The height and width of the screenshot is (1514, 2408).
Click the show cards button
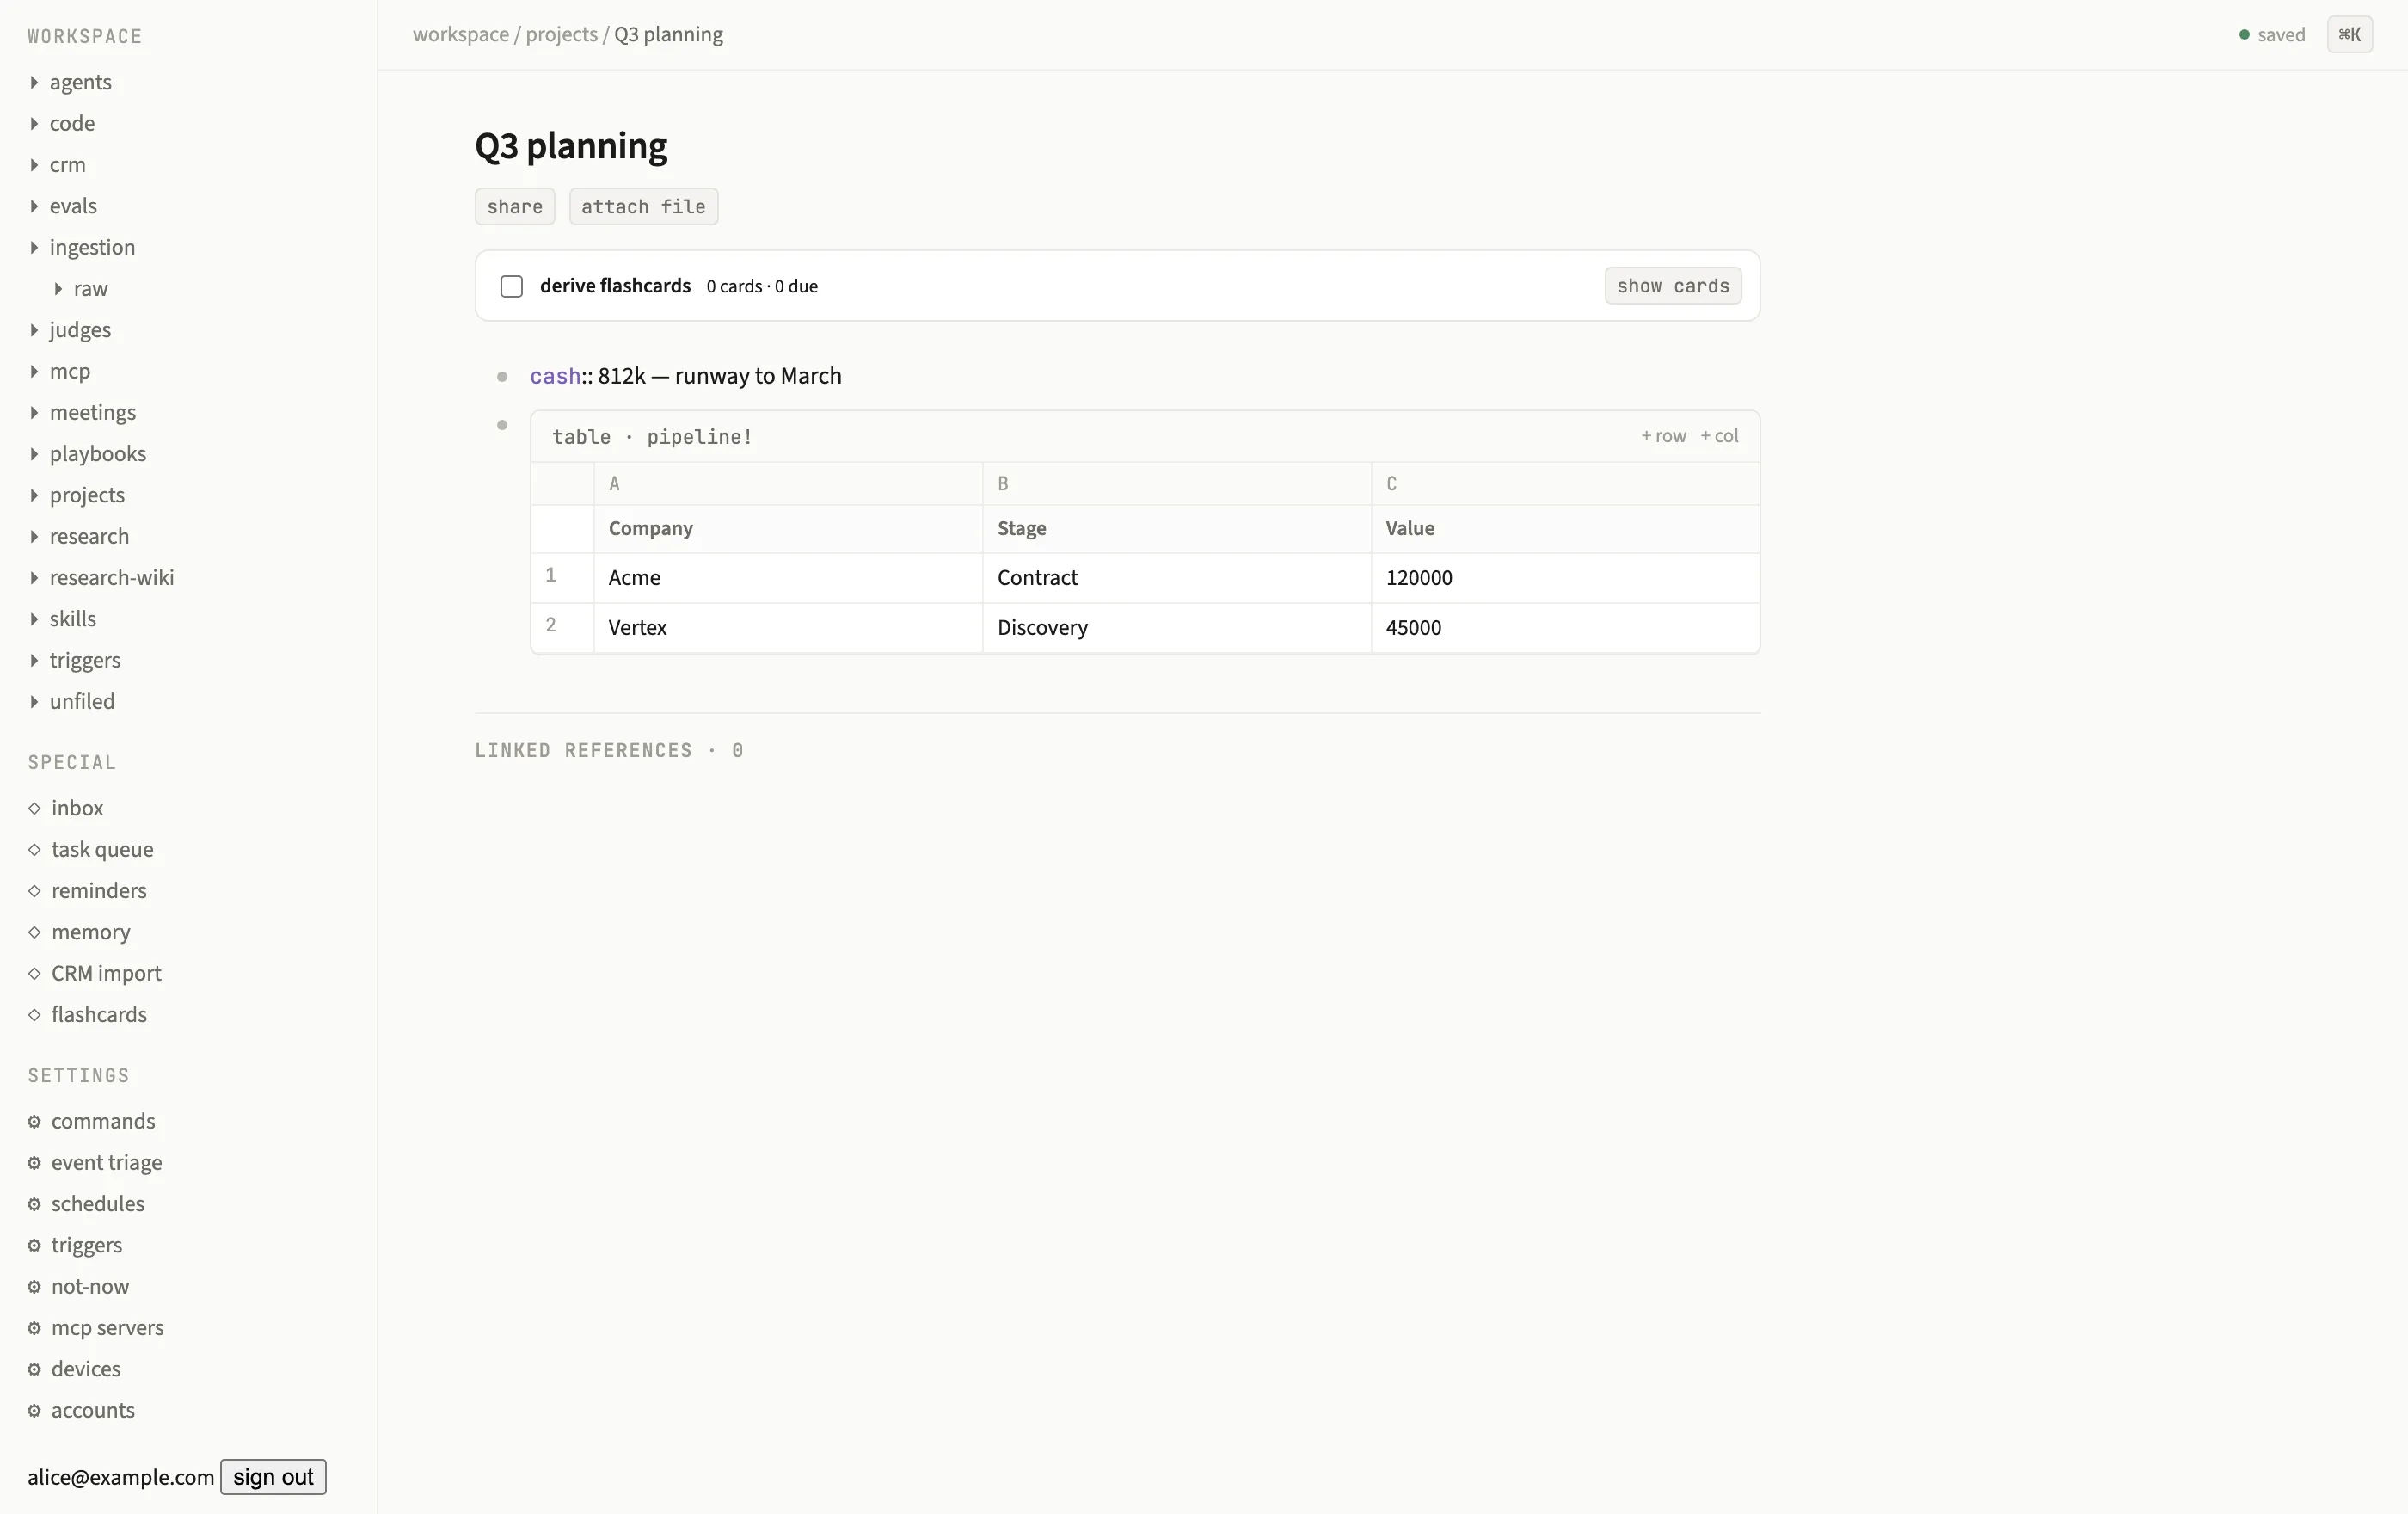point(1673,286)
